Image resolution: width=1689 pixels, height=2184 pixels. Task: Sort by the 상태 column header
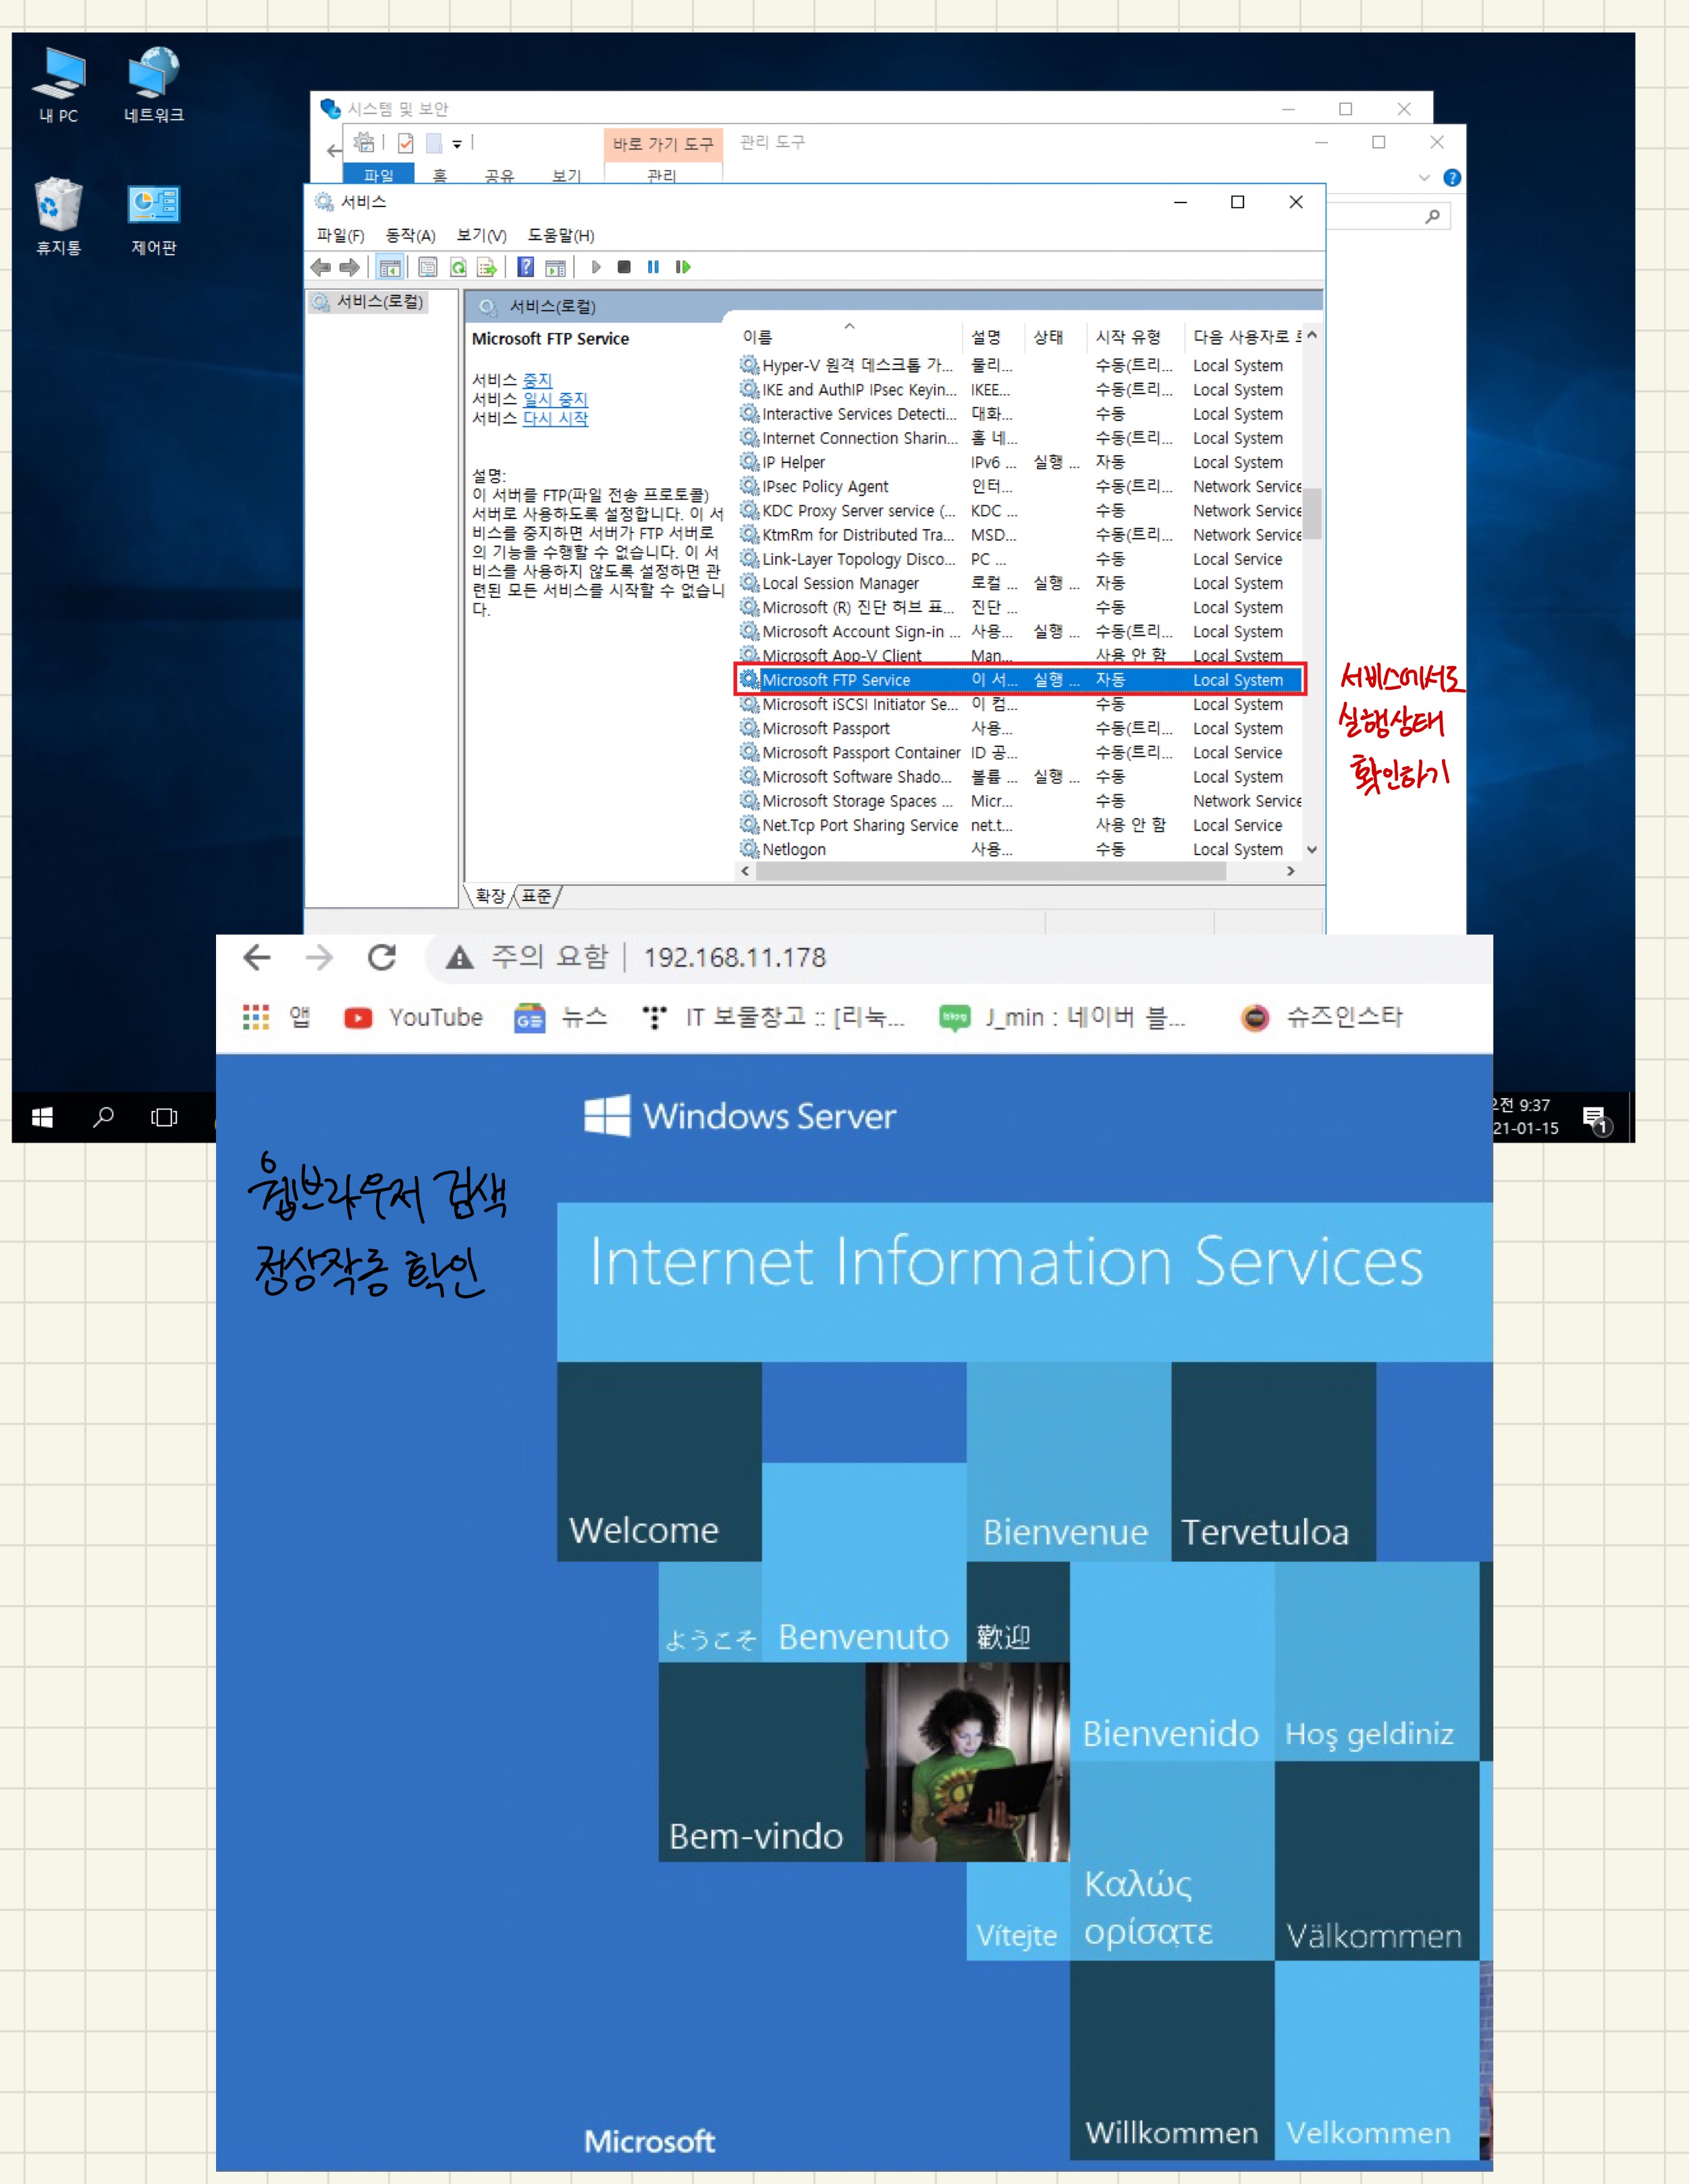pyautogui.click(x=1048, y=337)
